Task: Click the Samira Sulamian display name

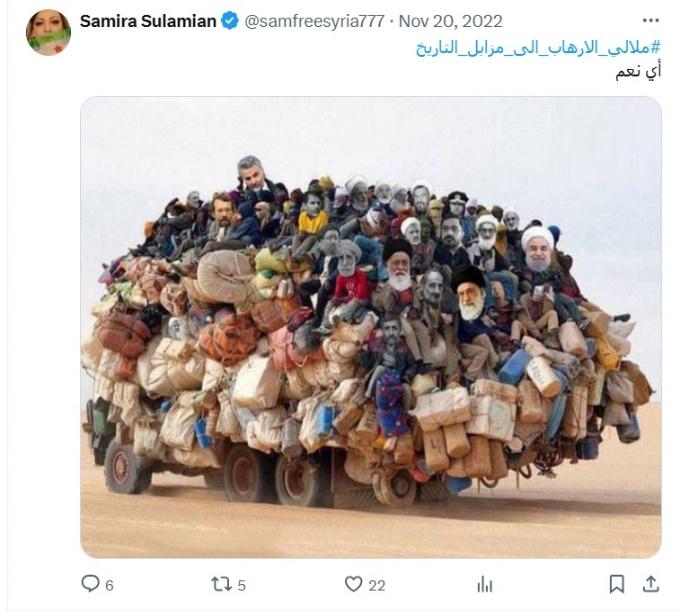Action: click(x=148, y=21)
